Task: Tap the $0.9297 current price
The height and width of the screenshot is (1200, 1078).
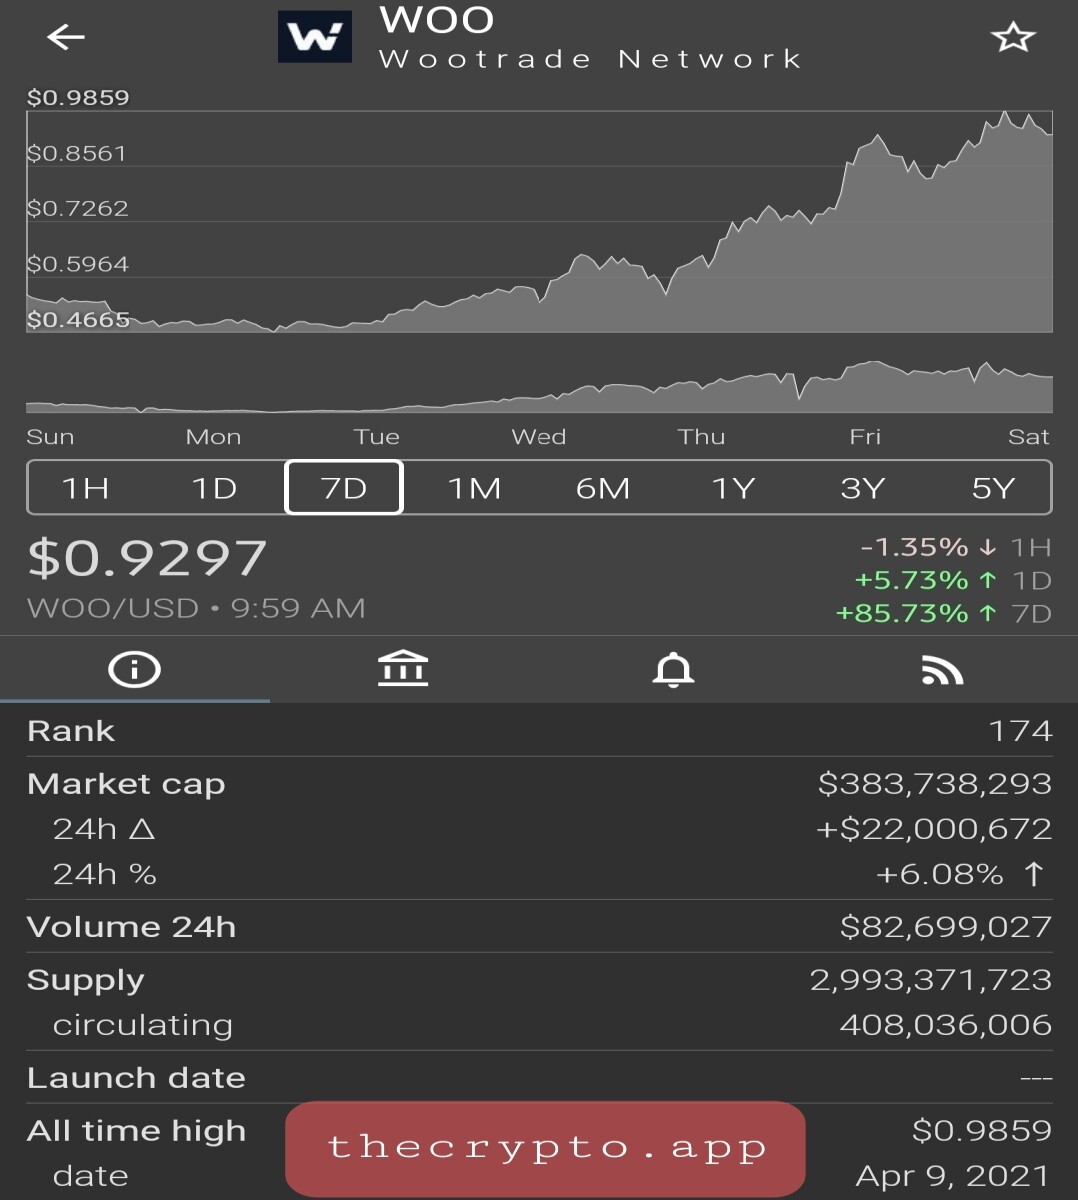Action: point(147,558)
